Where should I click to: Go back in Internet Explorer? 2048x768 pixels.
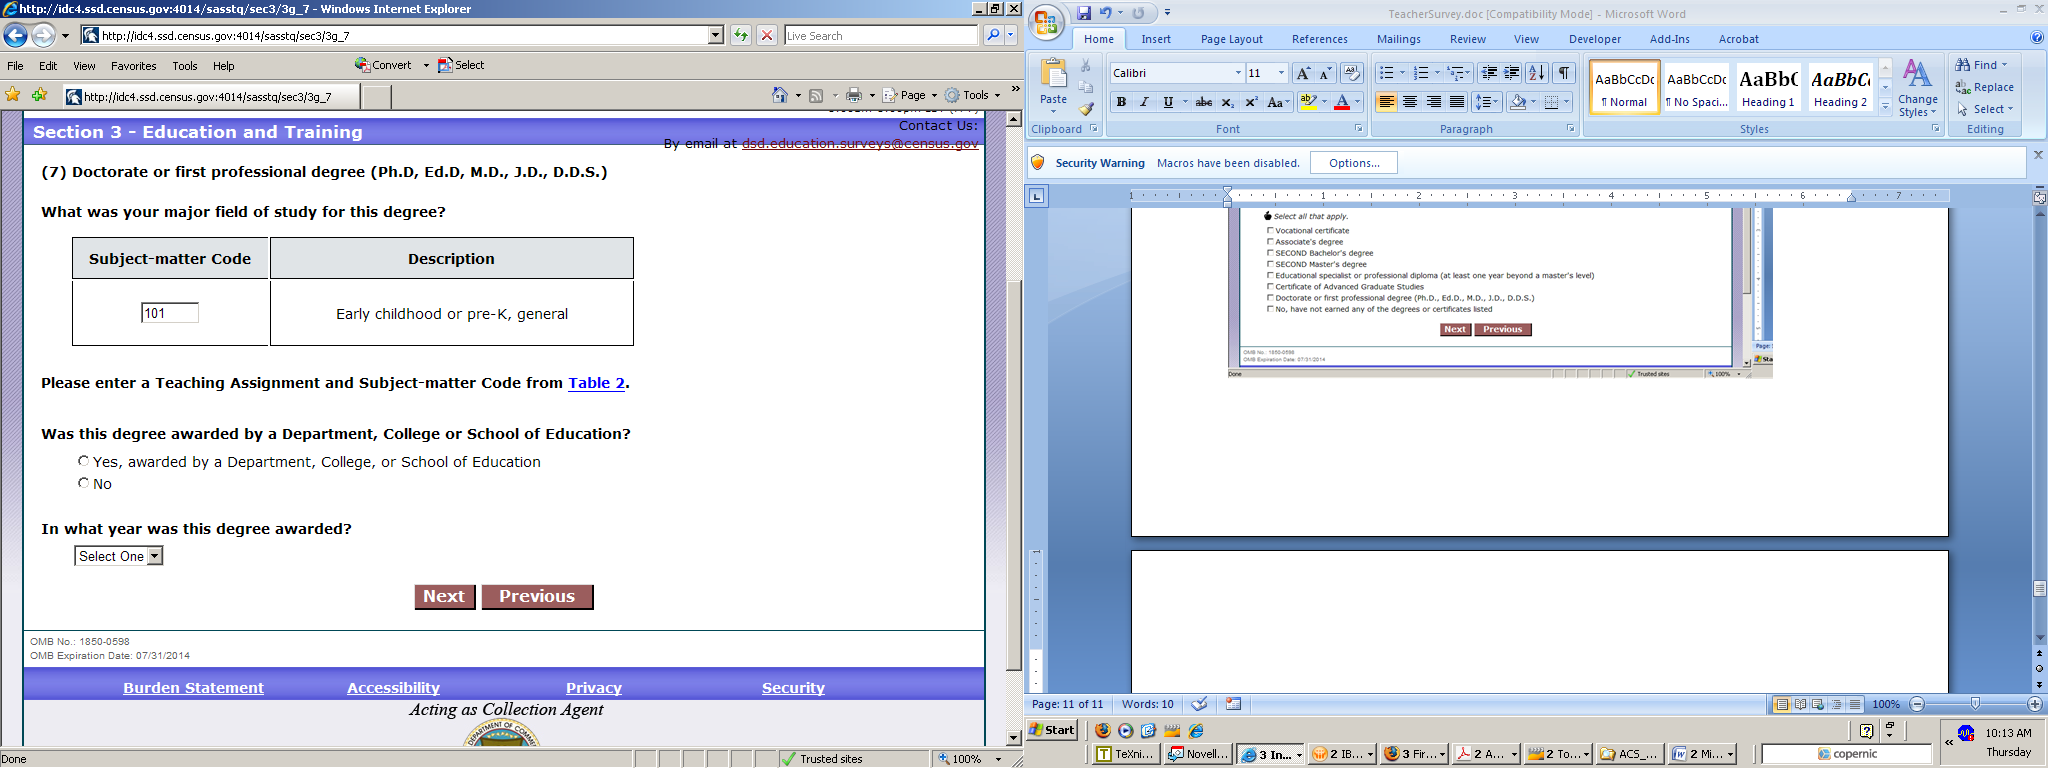tap(15, 36)
